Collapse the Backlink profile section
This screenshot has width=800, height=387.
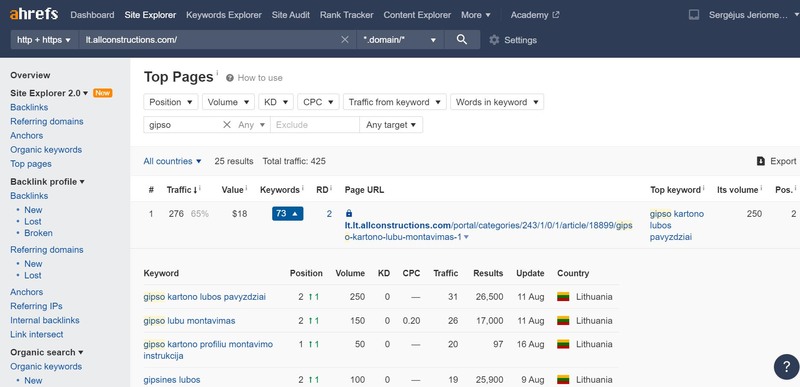point(47,182)
